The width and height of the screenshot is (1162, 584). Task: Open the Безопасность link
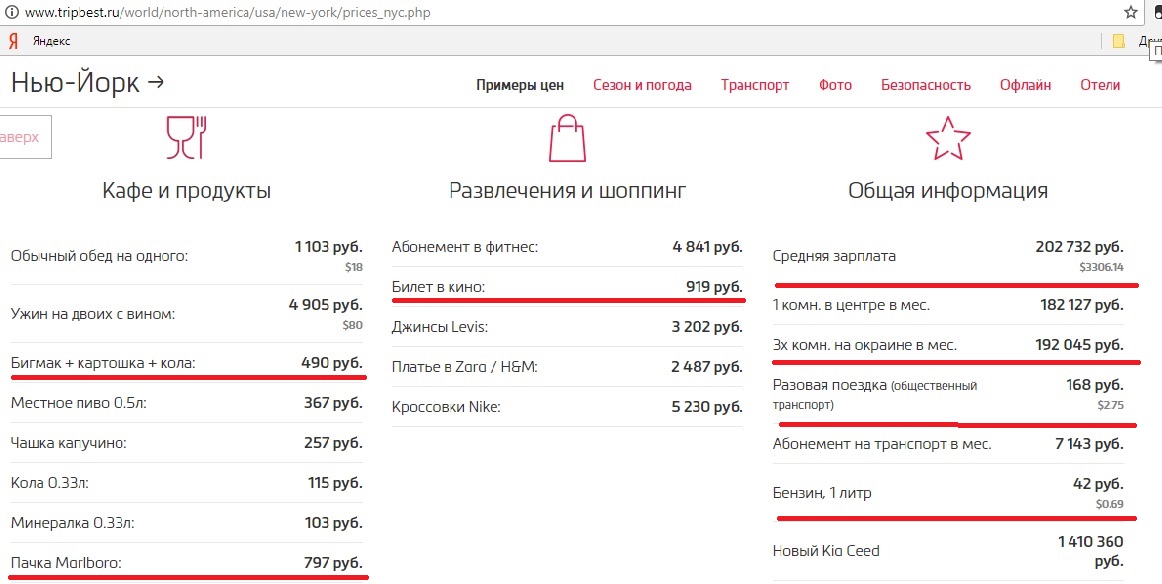(926, 85)
